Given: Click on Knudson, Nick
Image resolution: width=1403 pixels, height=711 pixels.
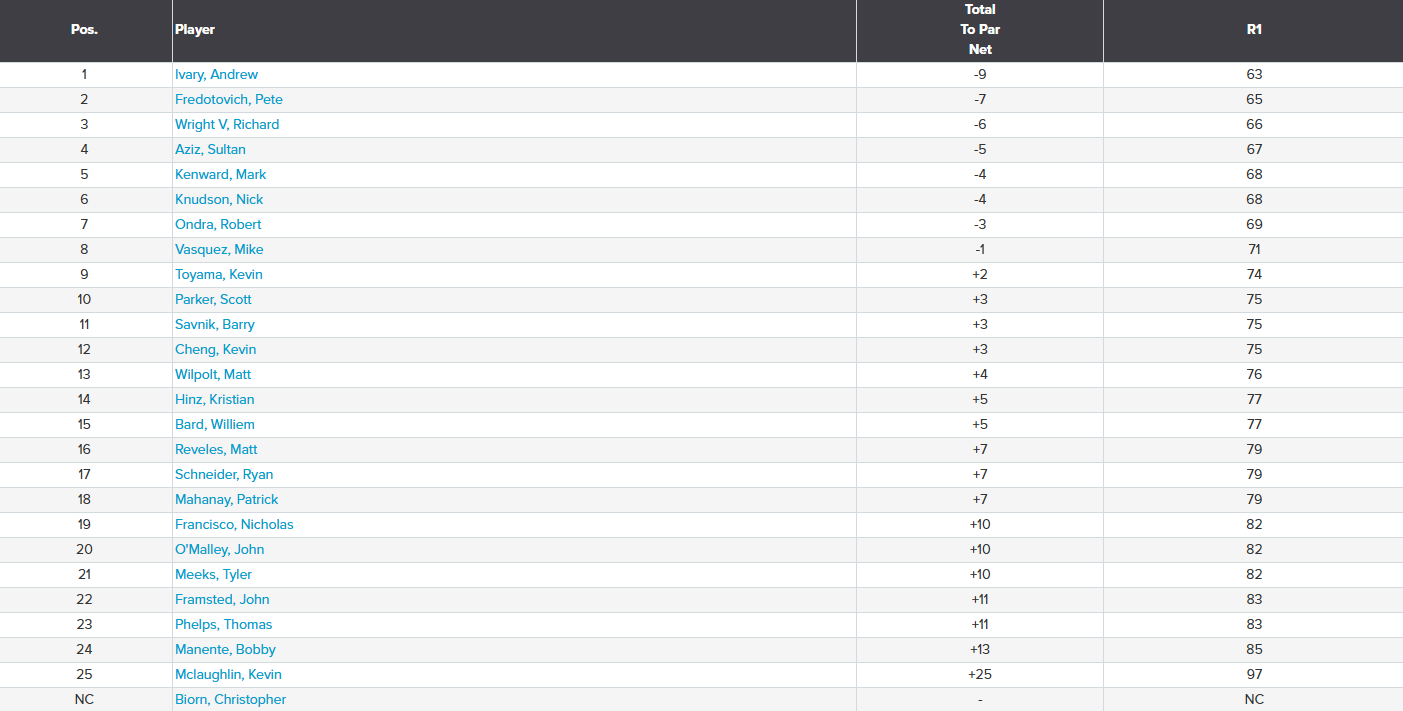Looking at the screenshot, I should [219, 200].
